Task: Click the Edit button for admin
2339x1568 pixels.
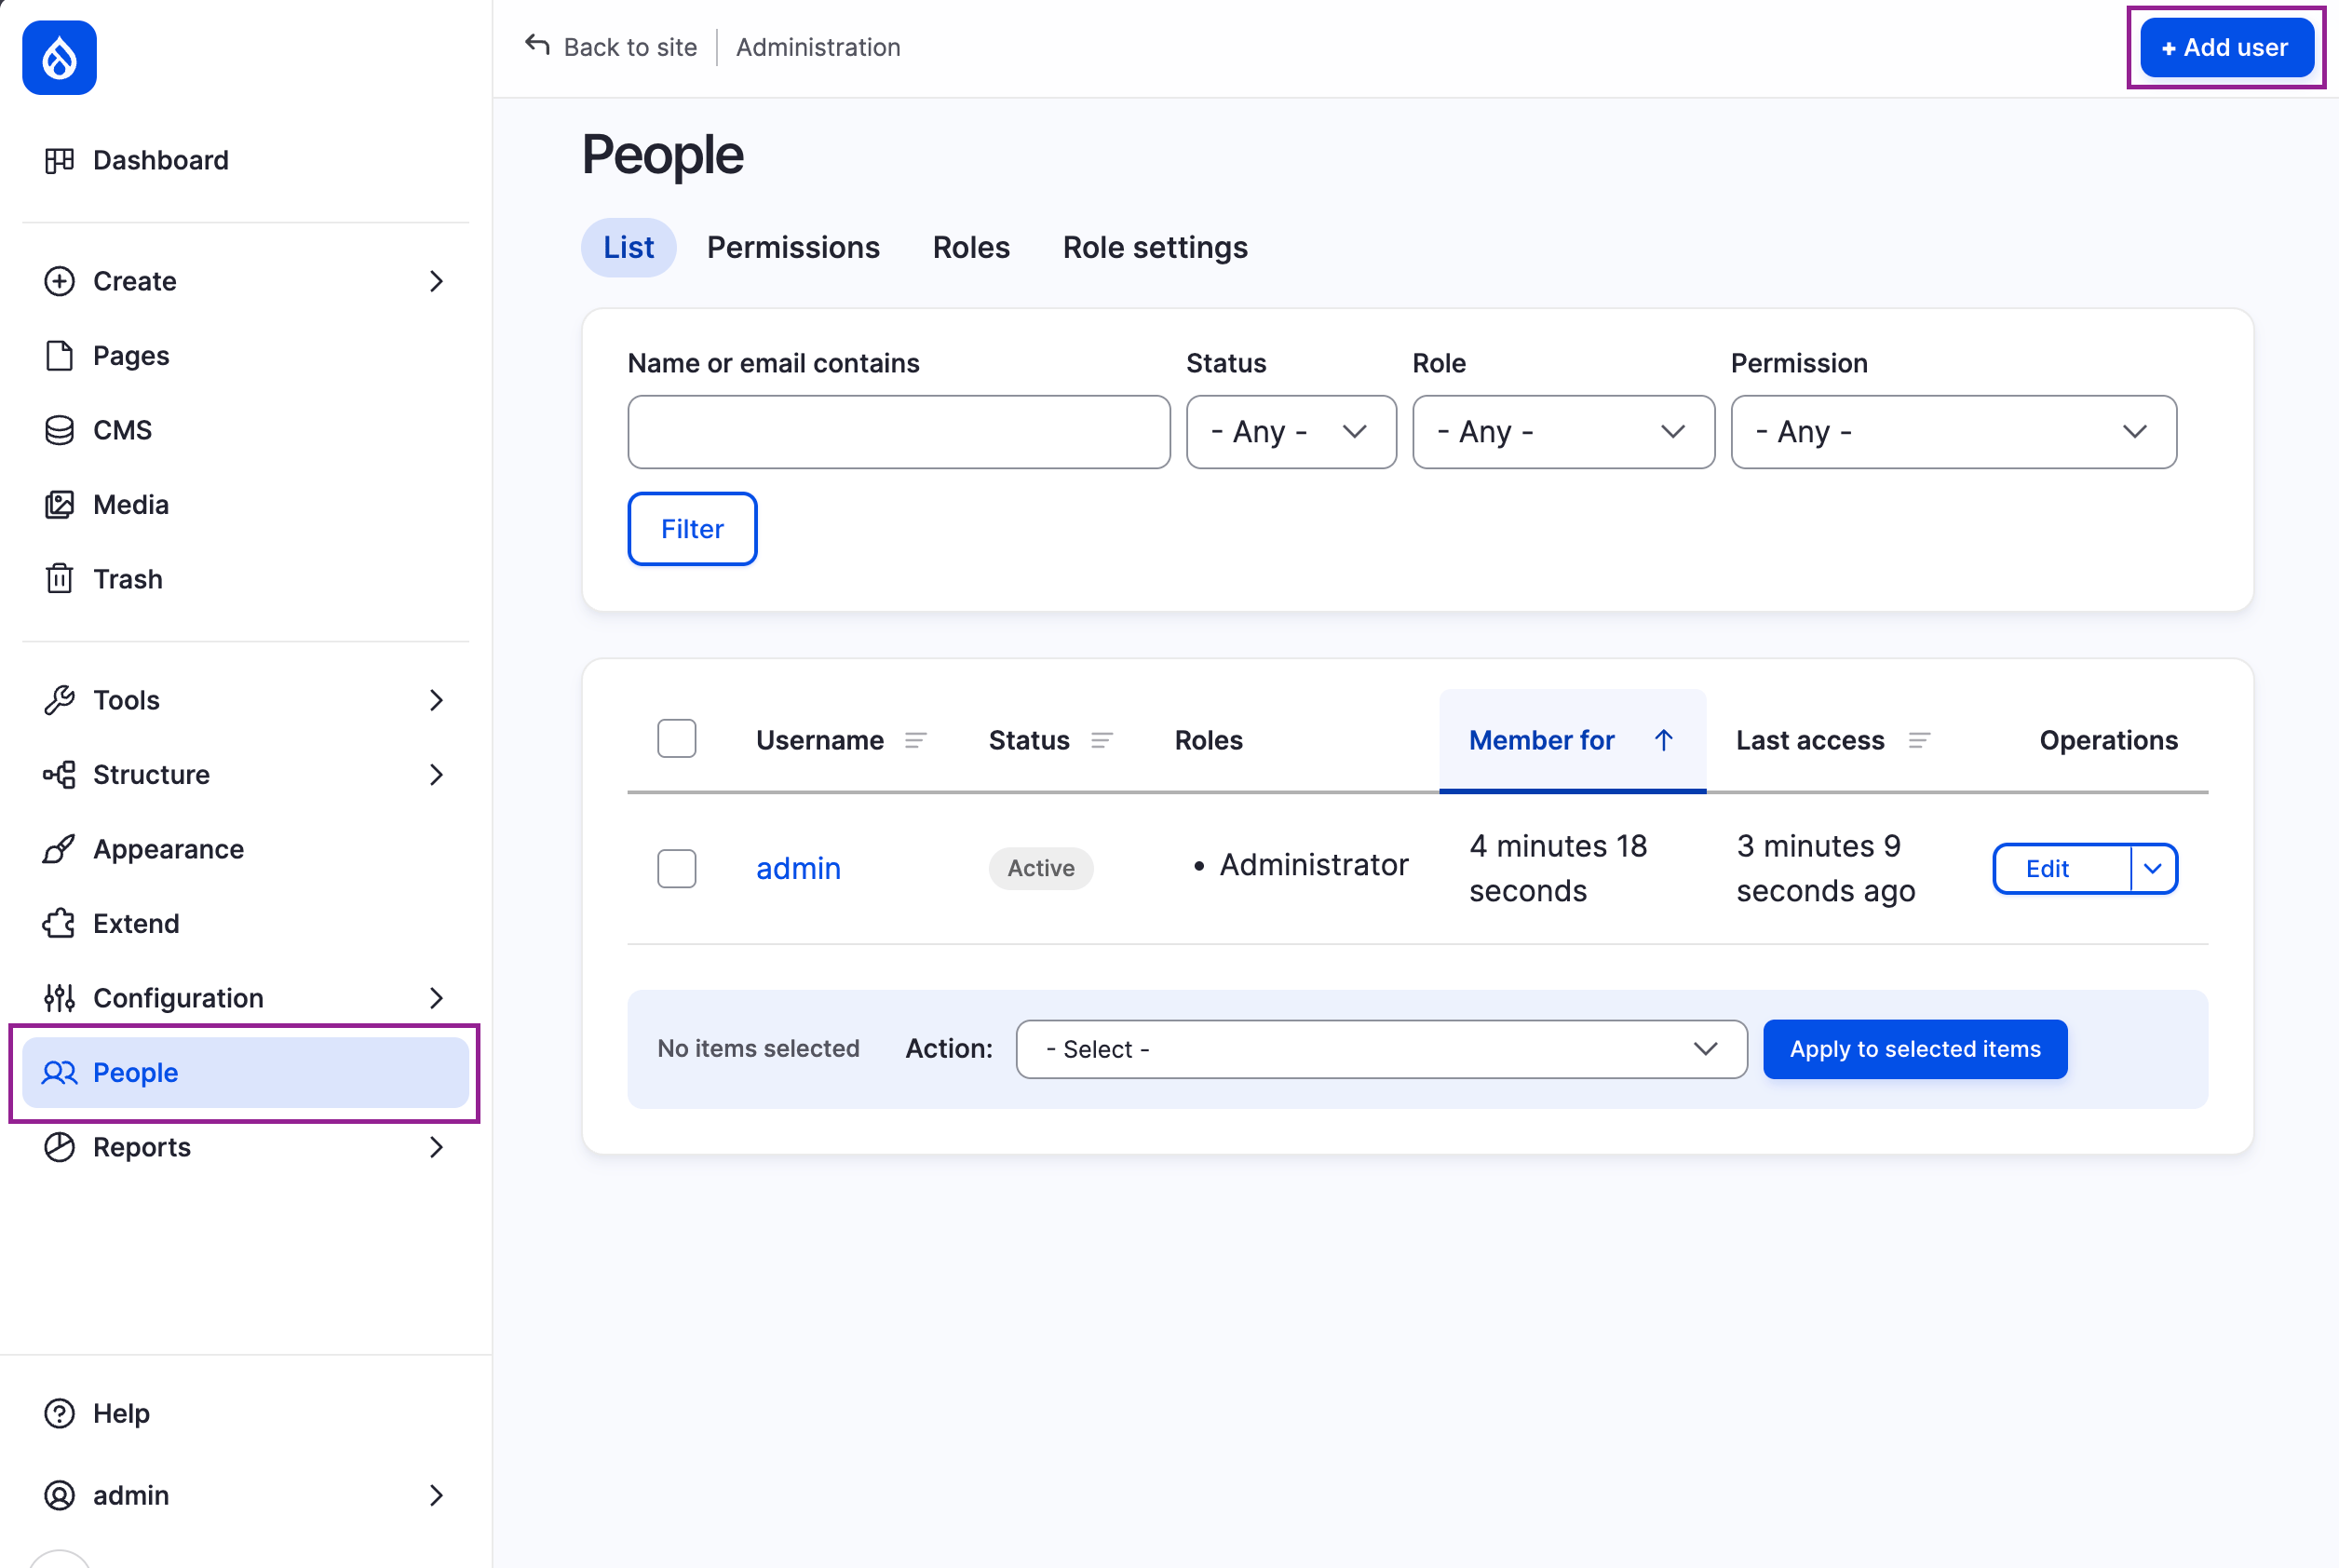Action: point(2062,868)
